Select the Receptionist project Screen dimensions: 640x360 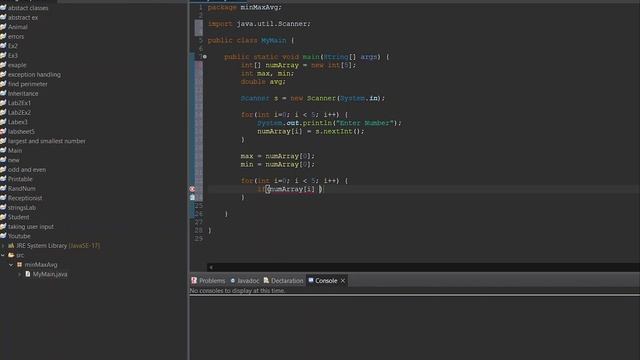25,198
